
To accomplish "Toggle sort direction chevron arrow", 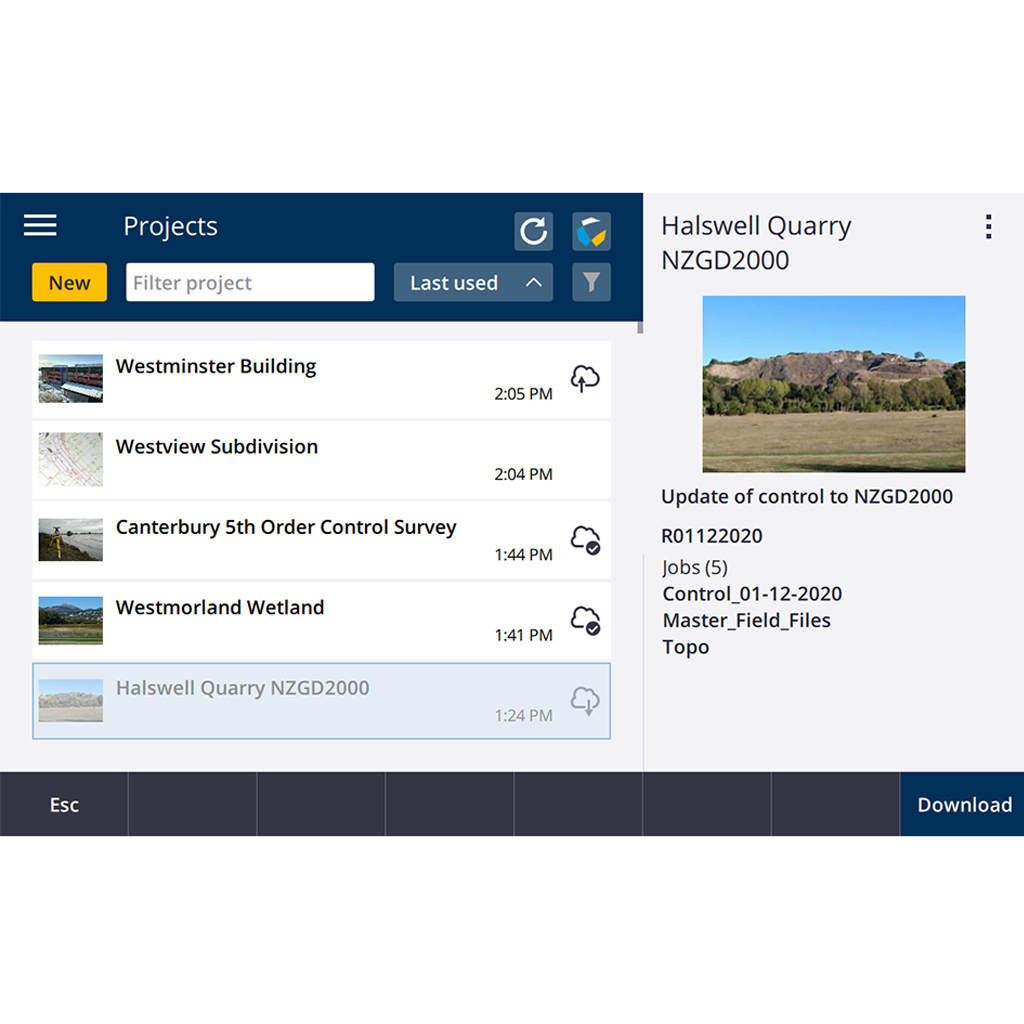I will [x=534, y=283].
